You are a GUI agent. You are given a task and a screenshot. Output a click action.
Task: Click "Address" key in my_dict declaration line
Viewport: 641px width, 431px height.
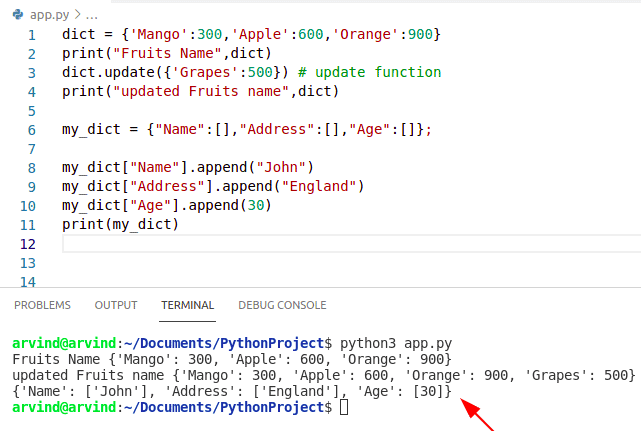pos(277,130)
